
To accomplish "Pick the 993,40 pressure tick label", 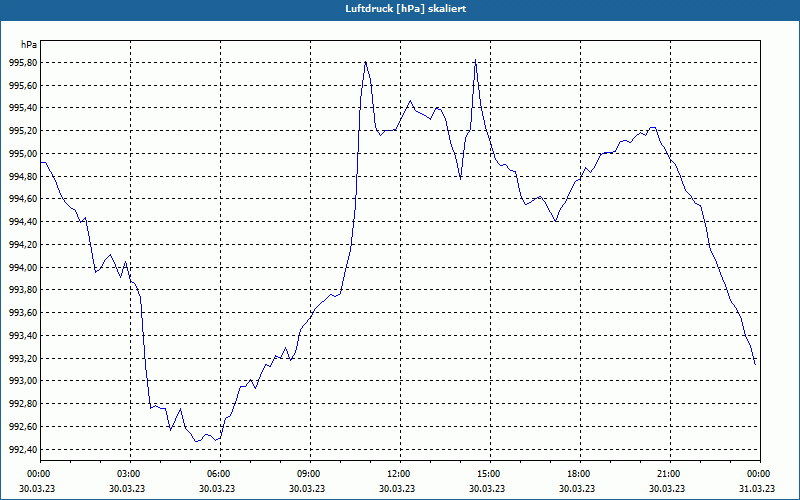I will pos(23,336).
